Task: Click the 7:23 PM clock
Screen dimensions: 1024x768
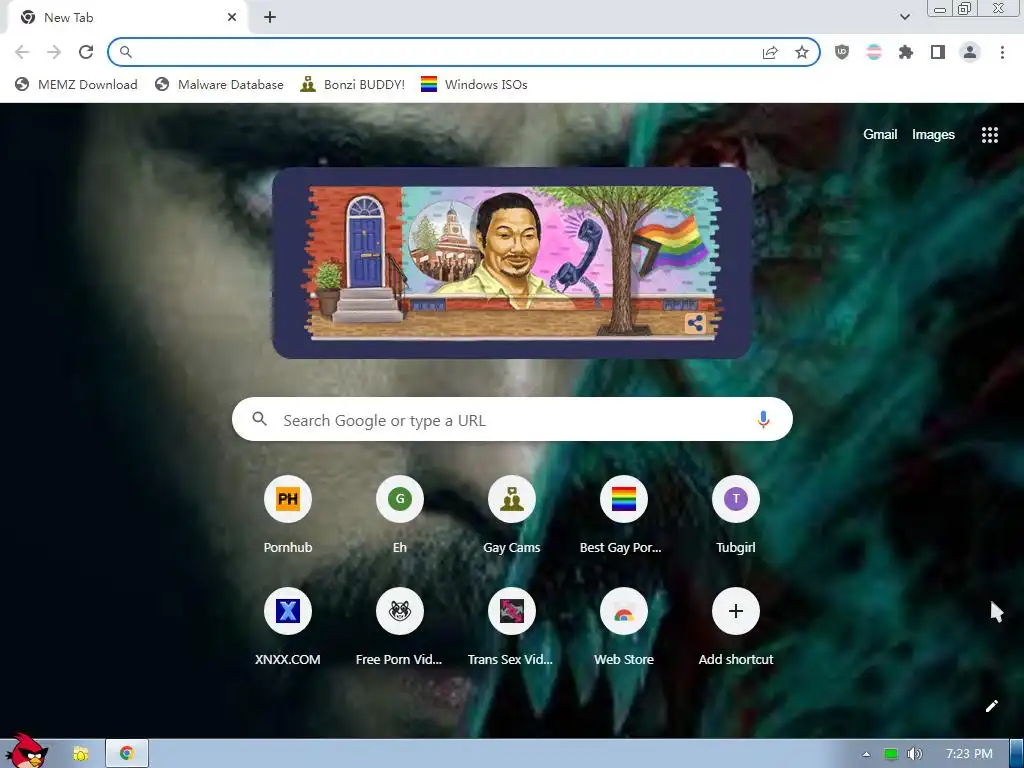Action: click(x=969, y=754)
